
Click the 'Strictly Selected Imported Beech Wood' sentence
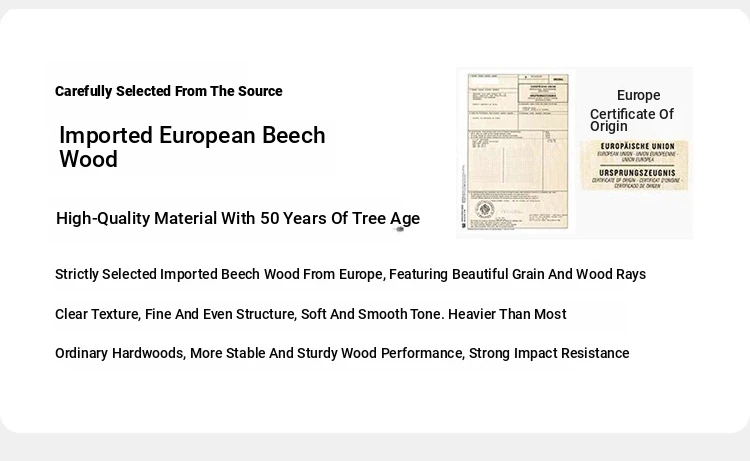[350, 274]
